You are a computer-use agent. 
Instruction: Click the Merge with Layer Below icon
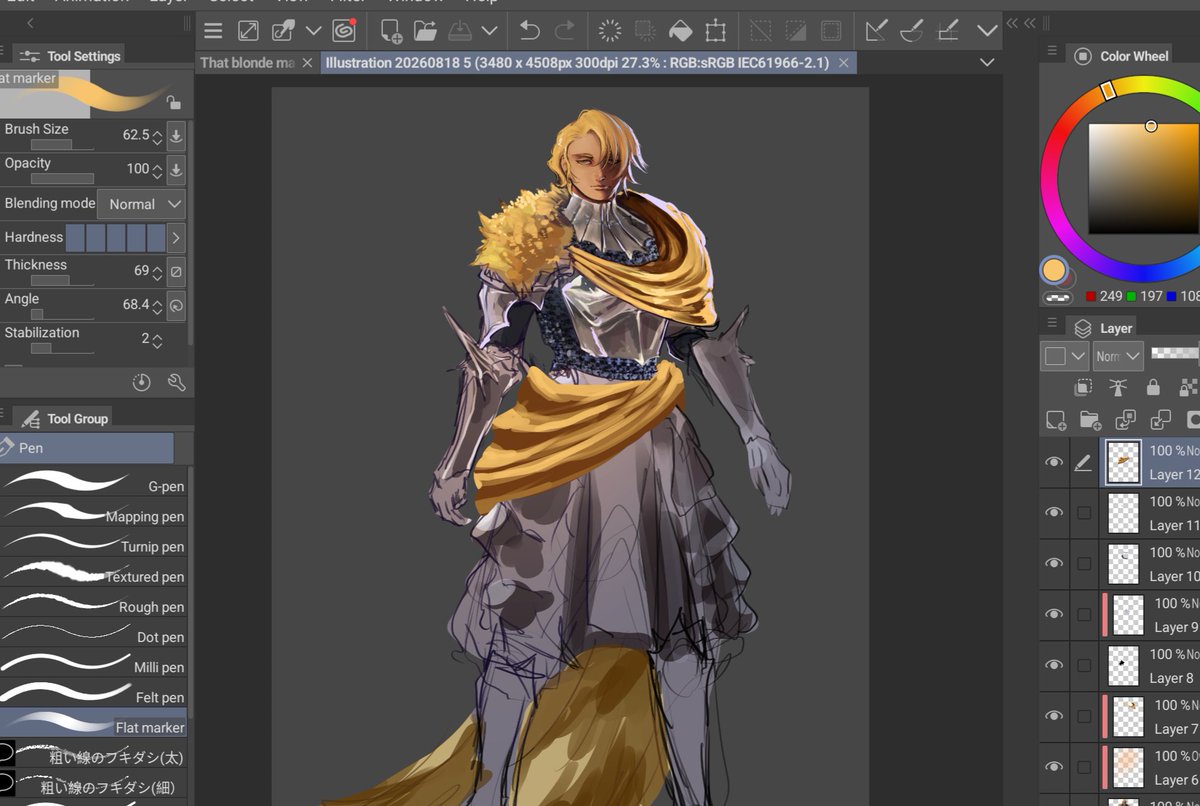point(1160,420)
